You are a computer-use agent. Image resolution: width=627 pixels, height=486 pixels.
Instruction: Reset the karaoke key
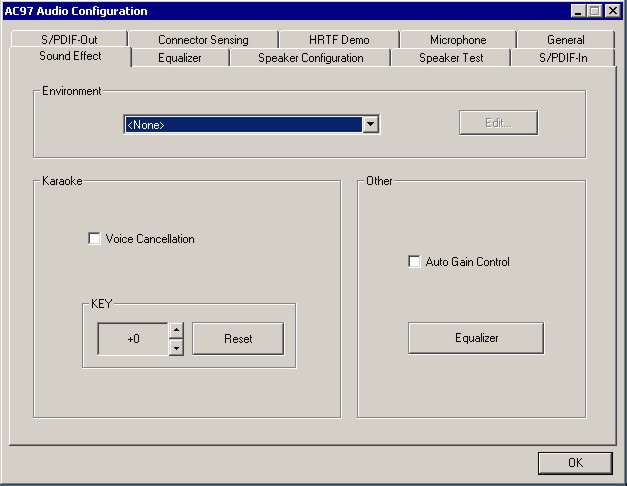click(x=238, y=339)
